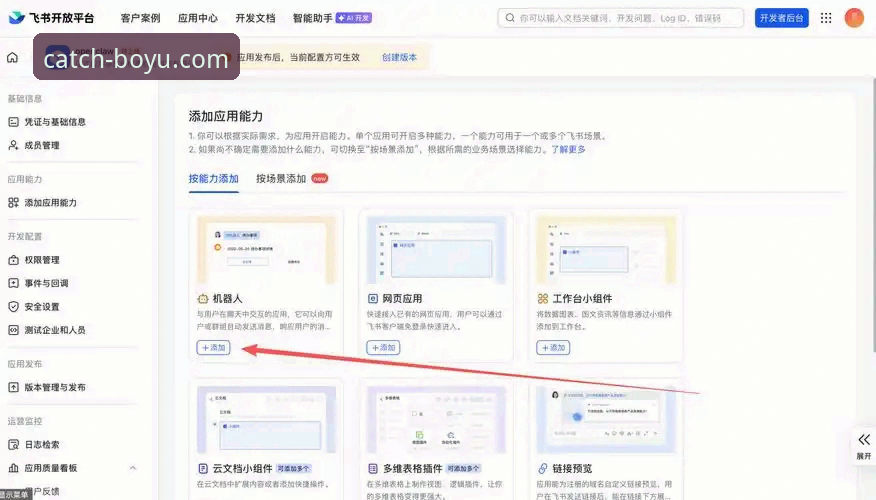Screen dimensions: 876x500
Task: Click the 权限管理 lock icon
Action: click(x=13, y=260)
